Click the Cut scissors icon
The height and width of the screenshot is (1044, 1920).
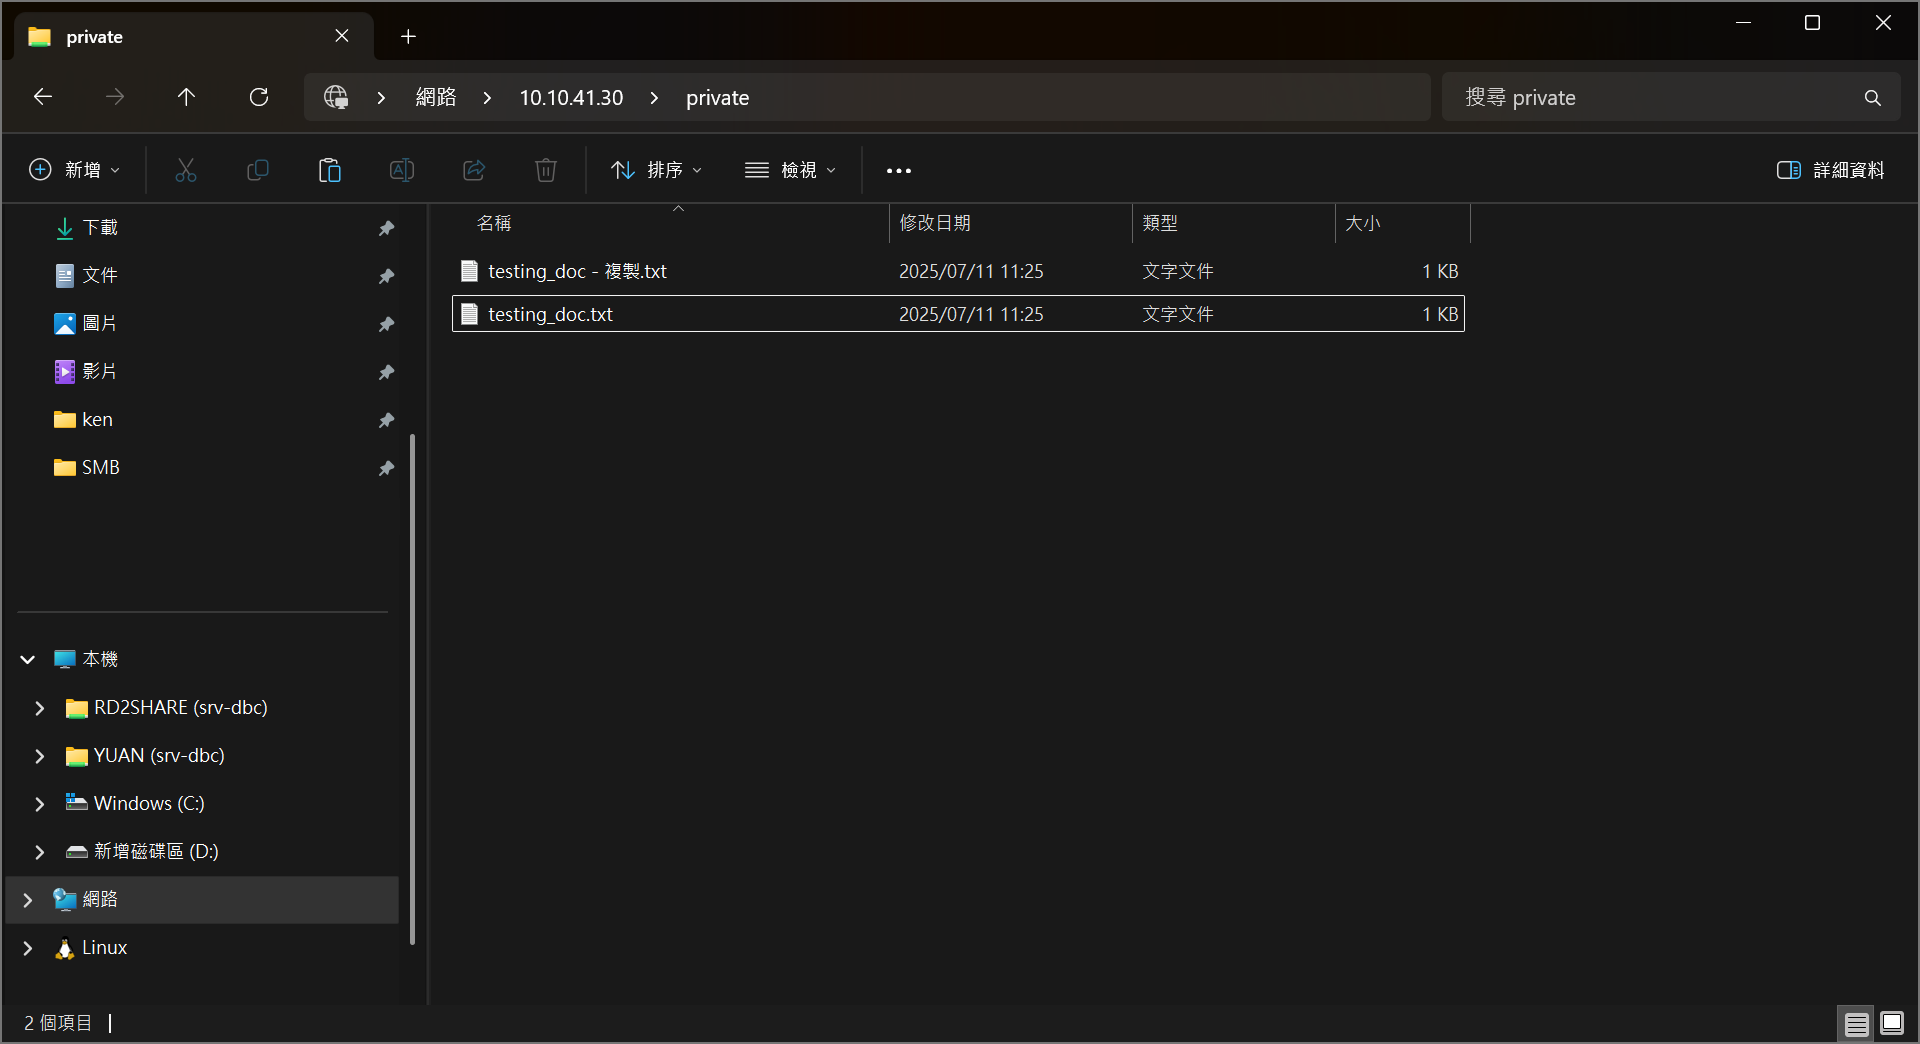186,170
